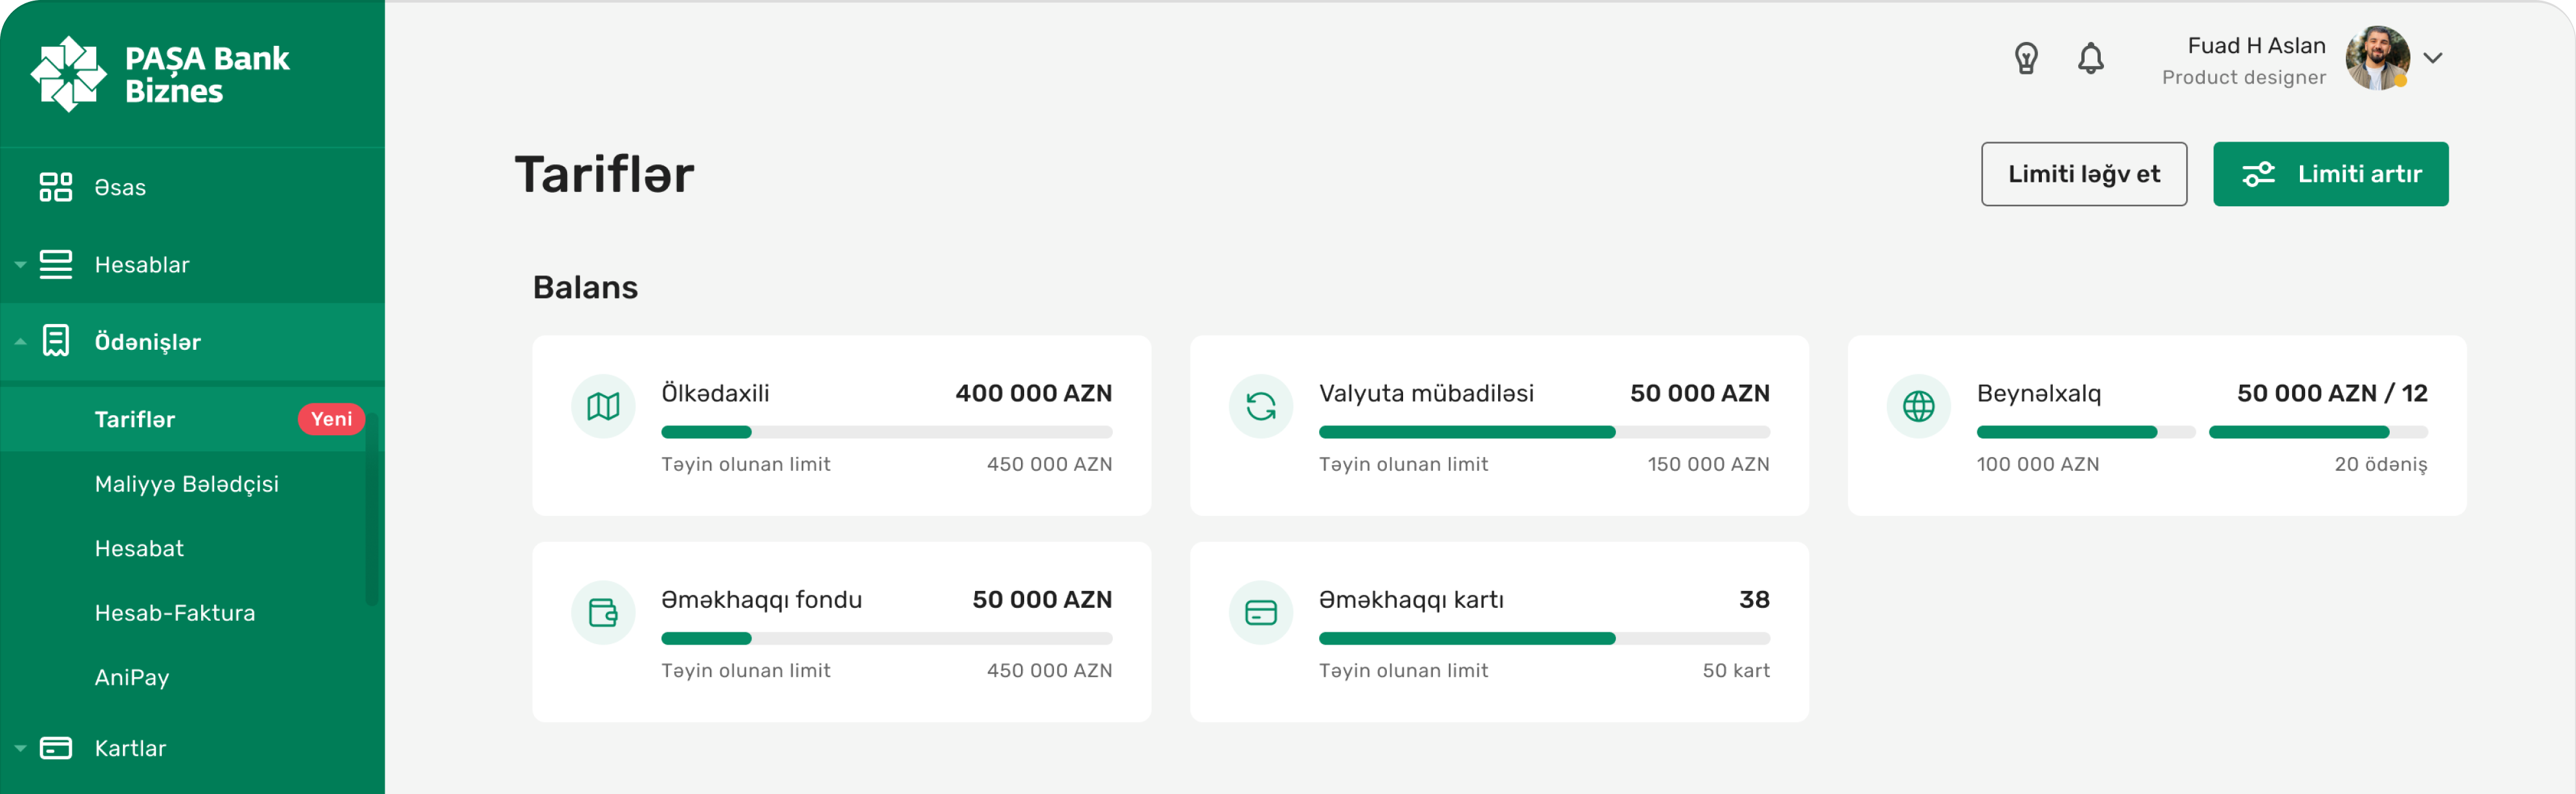Click the Əməkhaqqı fondu wallet icon
This screenshot has height=794, width=2576.
pyautogui.click(x=603, y=612)
